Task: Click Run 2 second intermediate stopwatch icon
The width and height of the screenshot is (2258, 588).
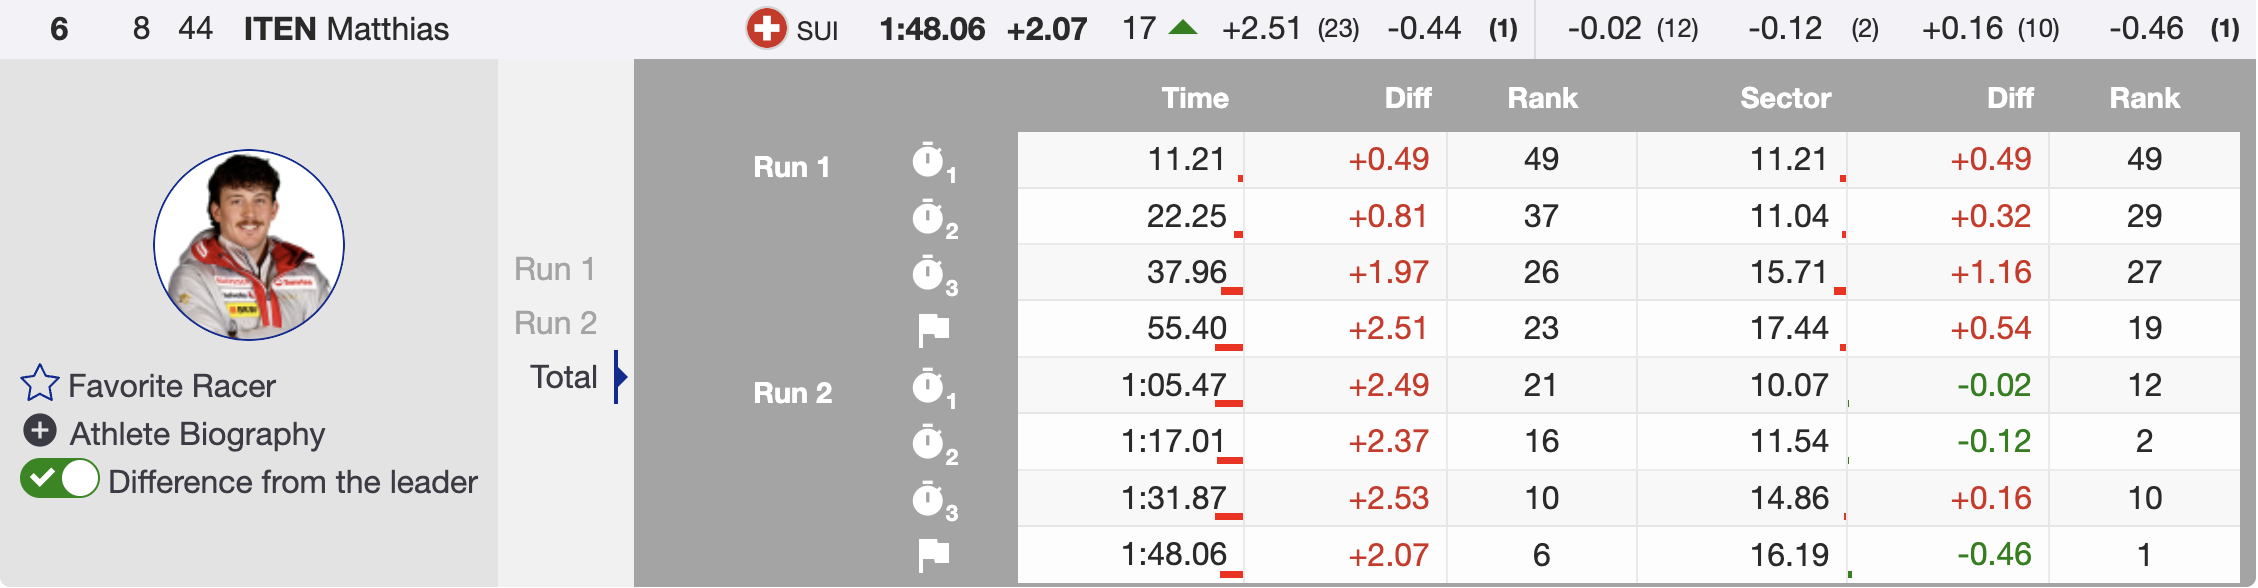Action: (929, 442)
